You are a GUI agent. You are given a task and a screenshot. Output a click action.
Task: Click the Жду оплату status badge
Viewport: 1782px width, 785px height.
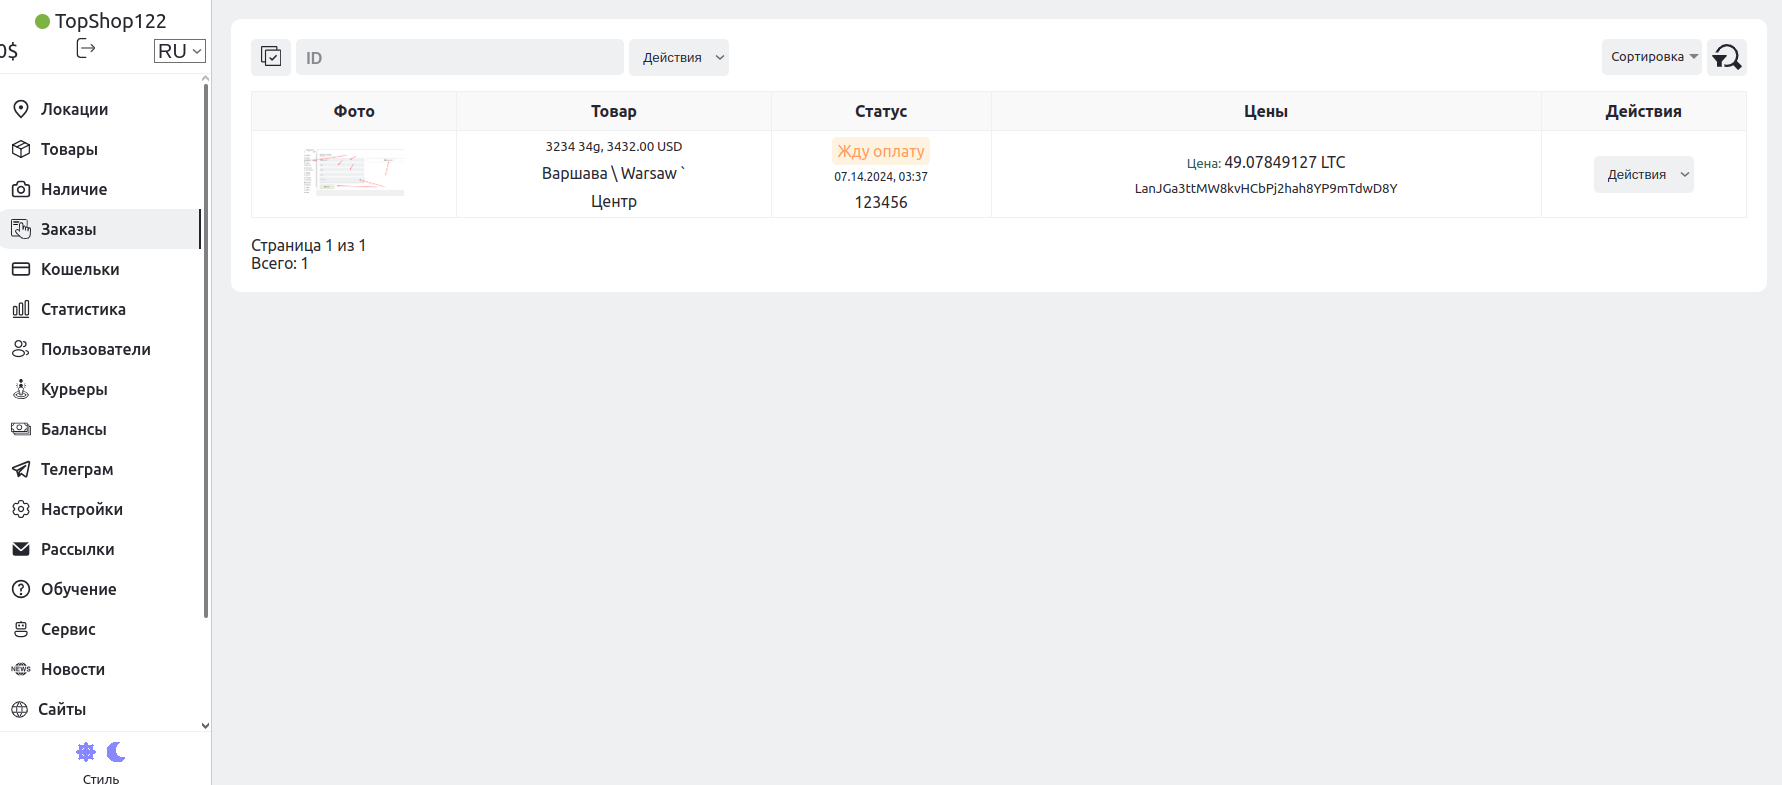click(881, 151)
